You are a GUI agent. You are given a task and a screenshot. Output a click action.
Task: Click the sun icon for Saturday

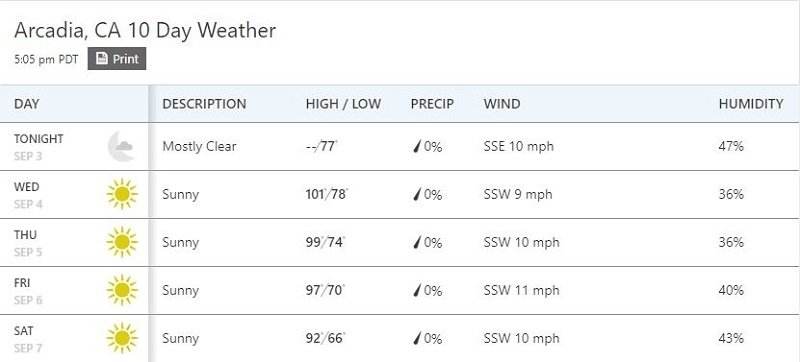[122, 338]
